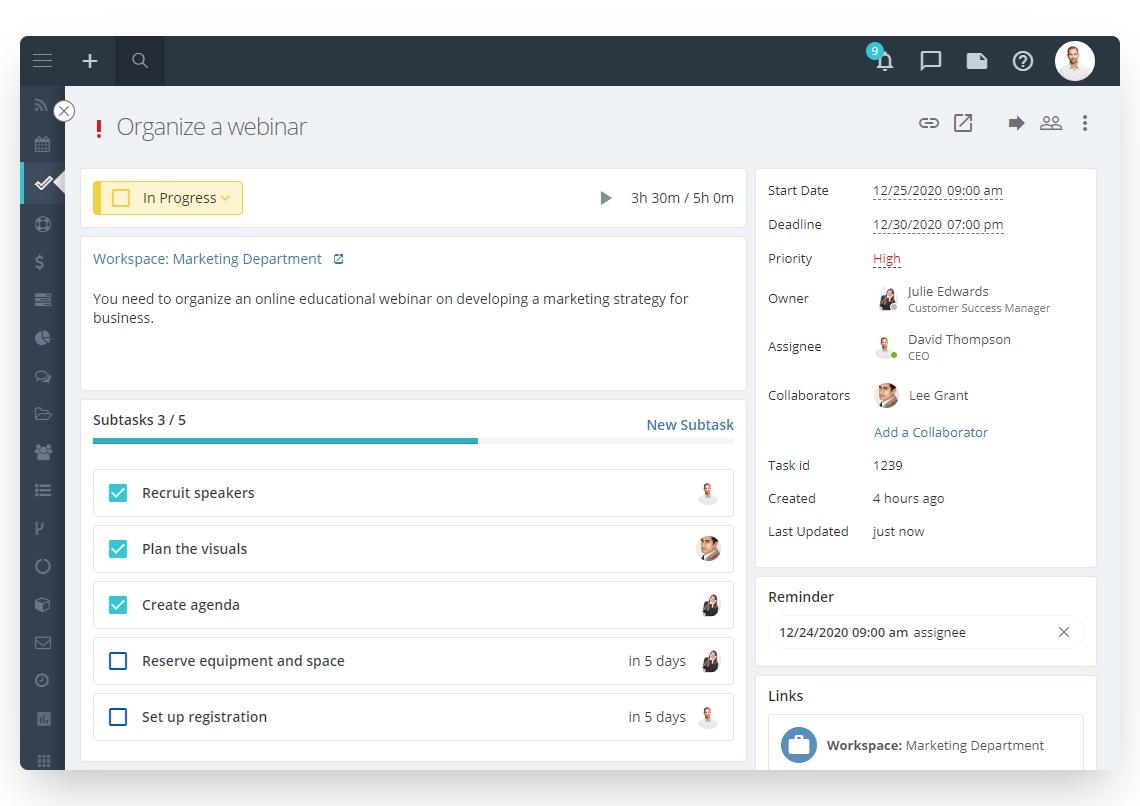Open collaborator Lee Grant profile
Screen dimensions: 1140x806
coord(938,395)
